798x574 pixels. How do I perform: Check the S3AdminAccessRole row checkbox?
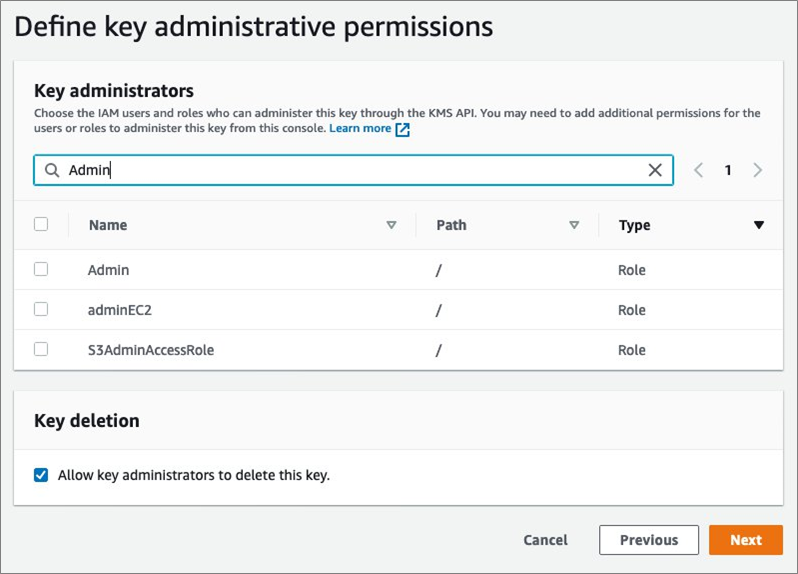pyautogui.click(x=41, y=349)
